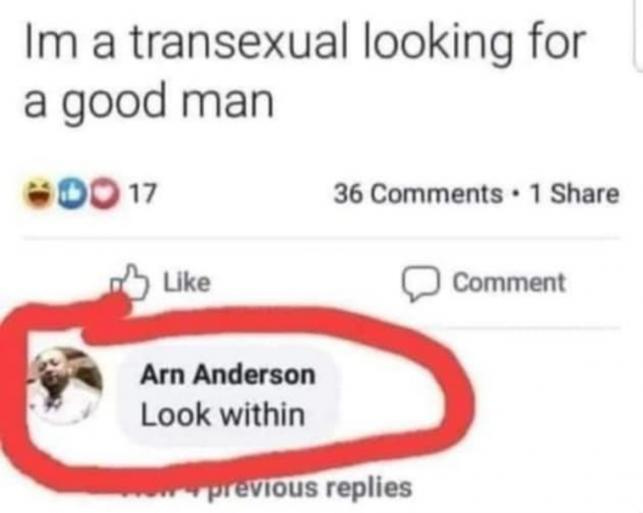Tap the gray comment bubble background

pos(229,394)
